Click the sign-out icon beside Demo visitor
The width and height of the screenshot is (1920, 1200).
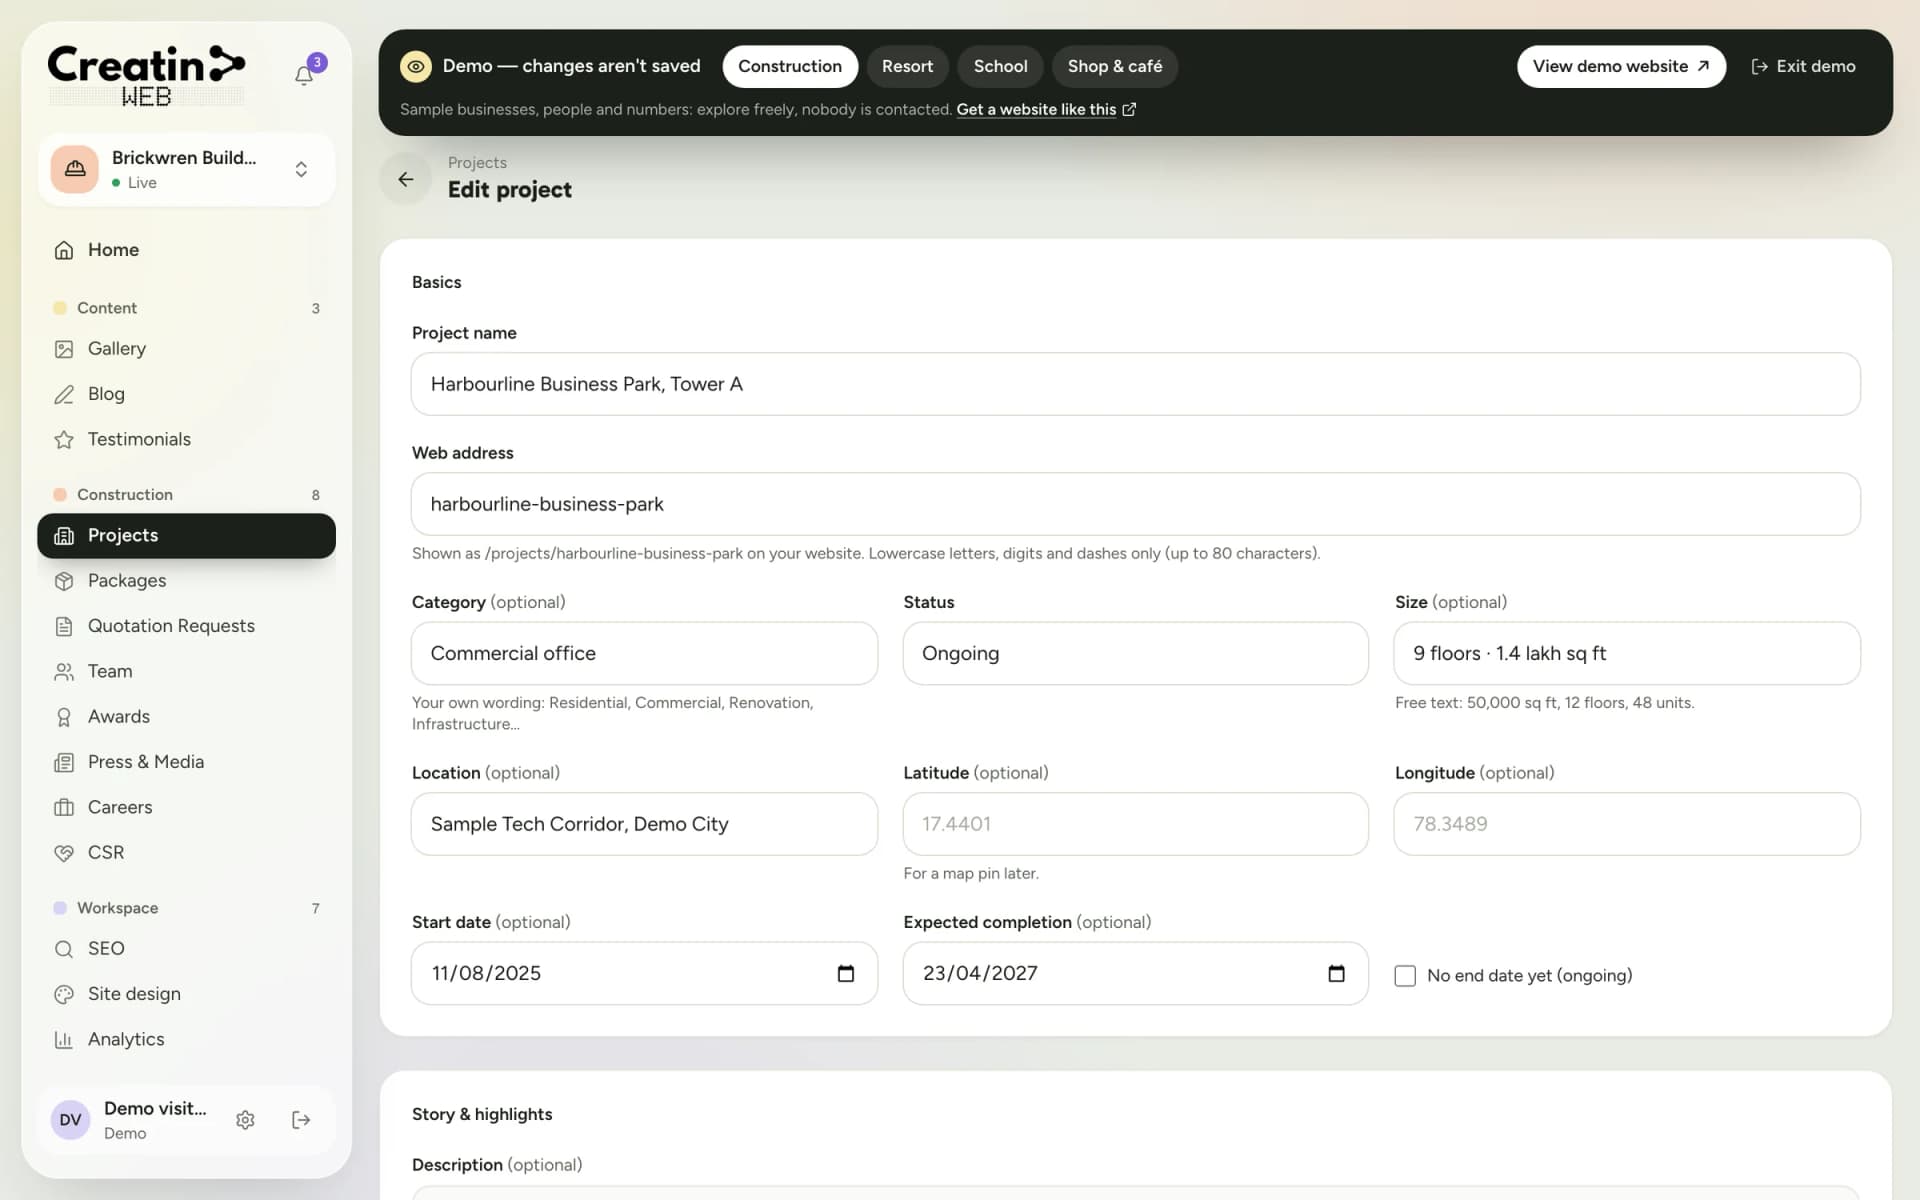[x=301, y=1120]
